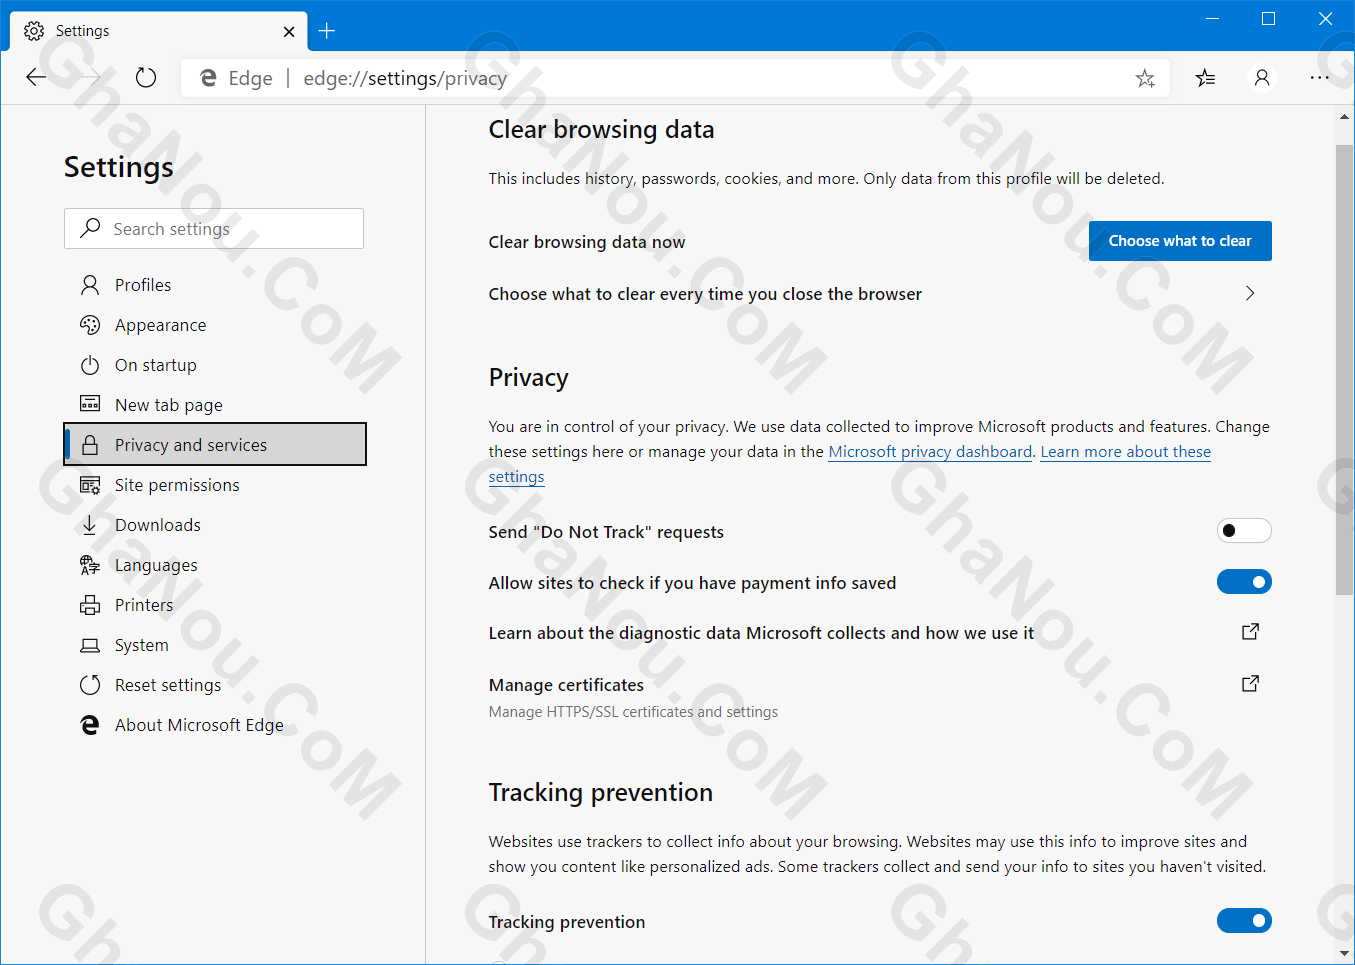
Task: Click the search magnifier icon
Action: click(90, 228)
